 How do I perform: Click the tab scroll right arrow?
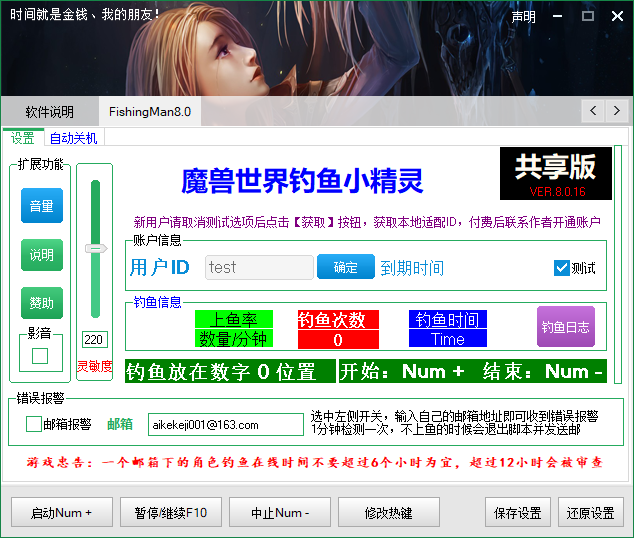click(x=617, y=111)
